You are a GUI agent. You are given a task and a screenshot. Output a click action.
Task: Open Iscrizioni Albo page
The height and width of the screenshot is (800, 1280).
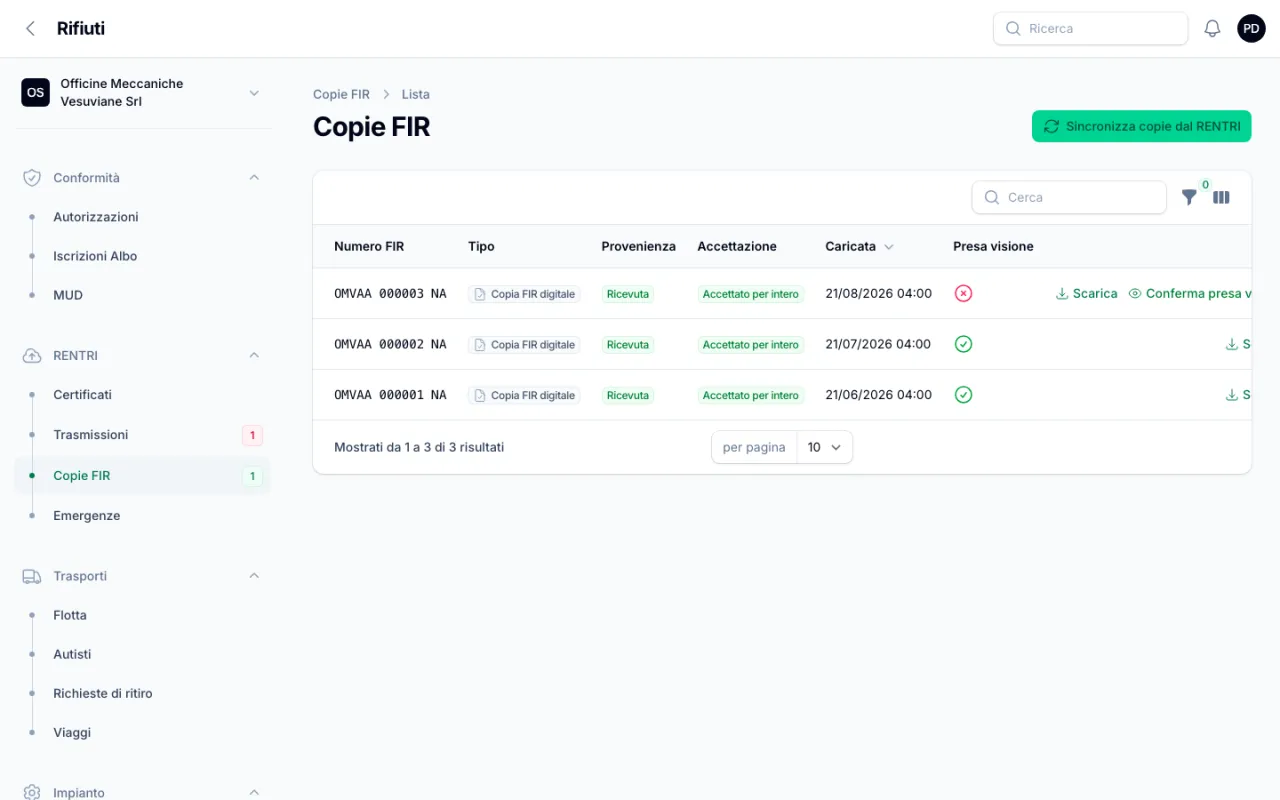(x=95, y=256)
